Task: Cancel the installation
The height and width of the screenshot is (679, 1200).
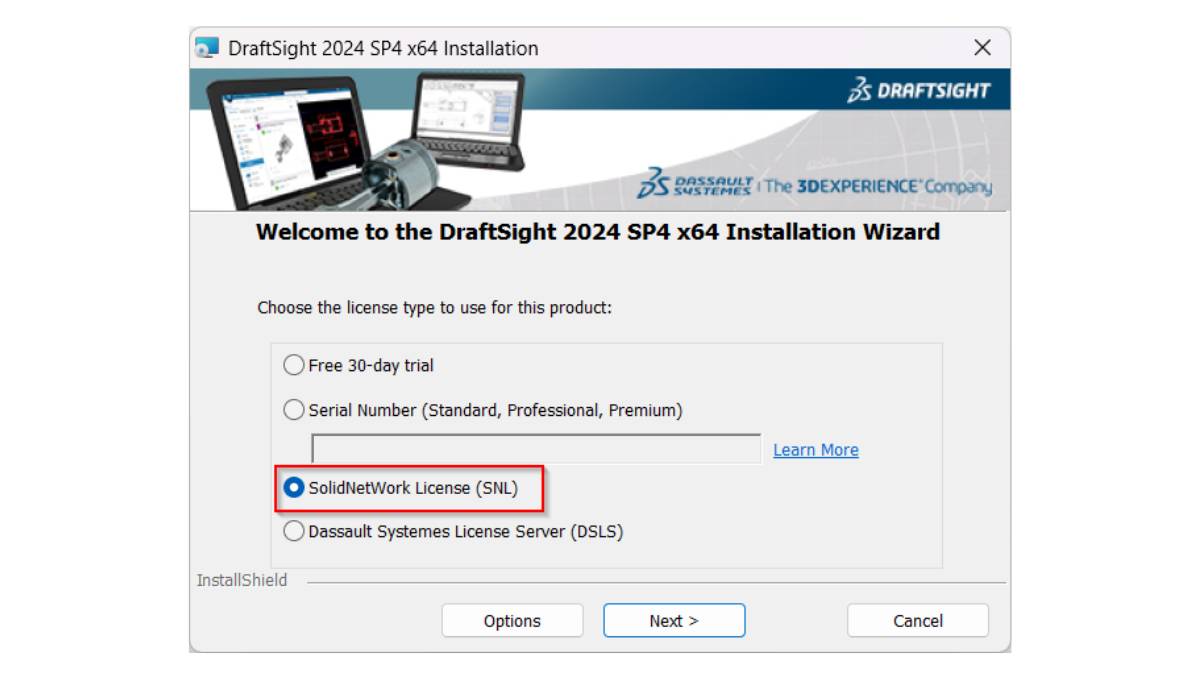Action: pyautogui.click(x=918, y=621)
